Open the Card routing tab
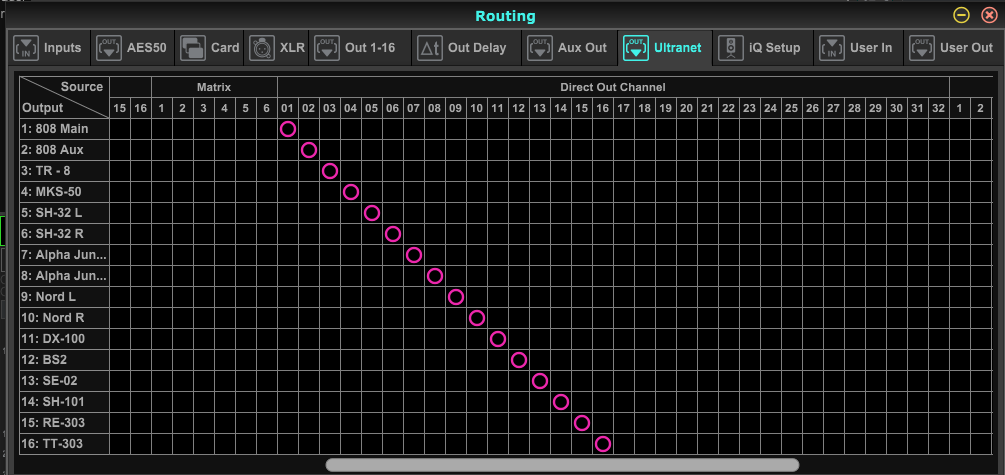The image size is (1005, 475). point(209,48)
